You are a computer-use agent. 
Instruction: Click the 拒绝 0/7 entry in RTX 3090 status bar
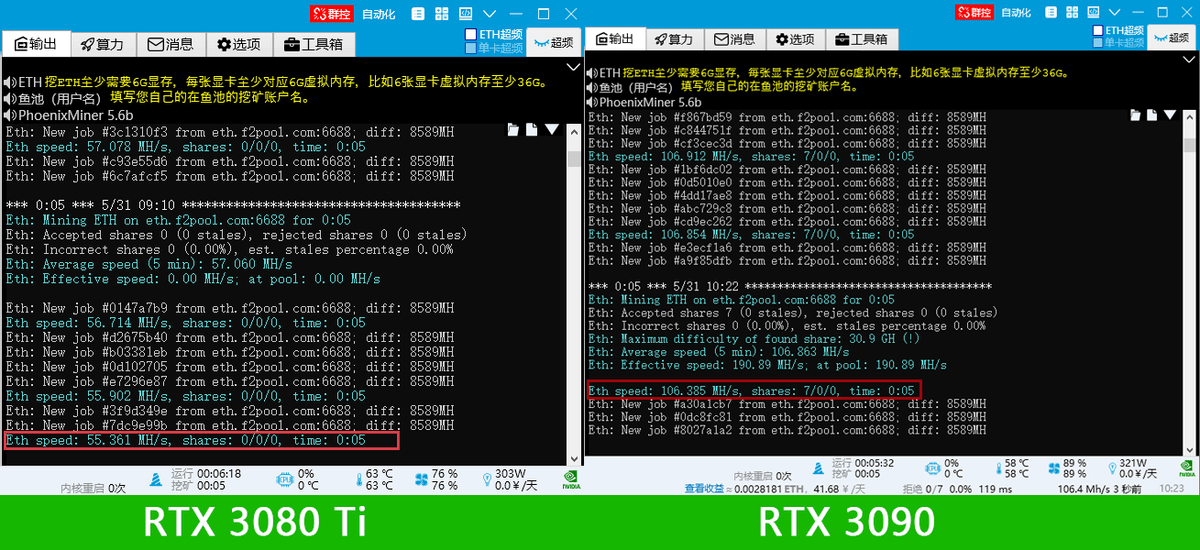924,488
